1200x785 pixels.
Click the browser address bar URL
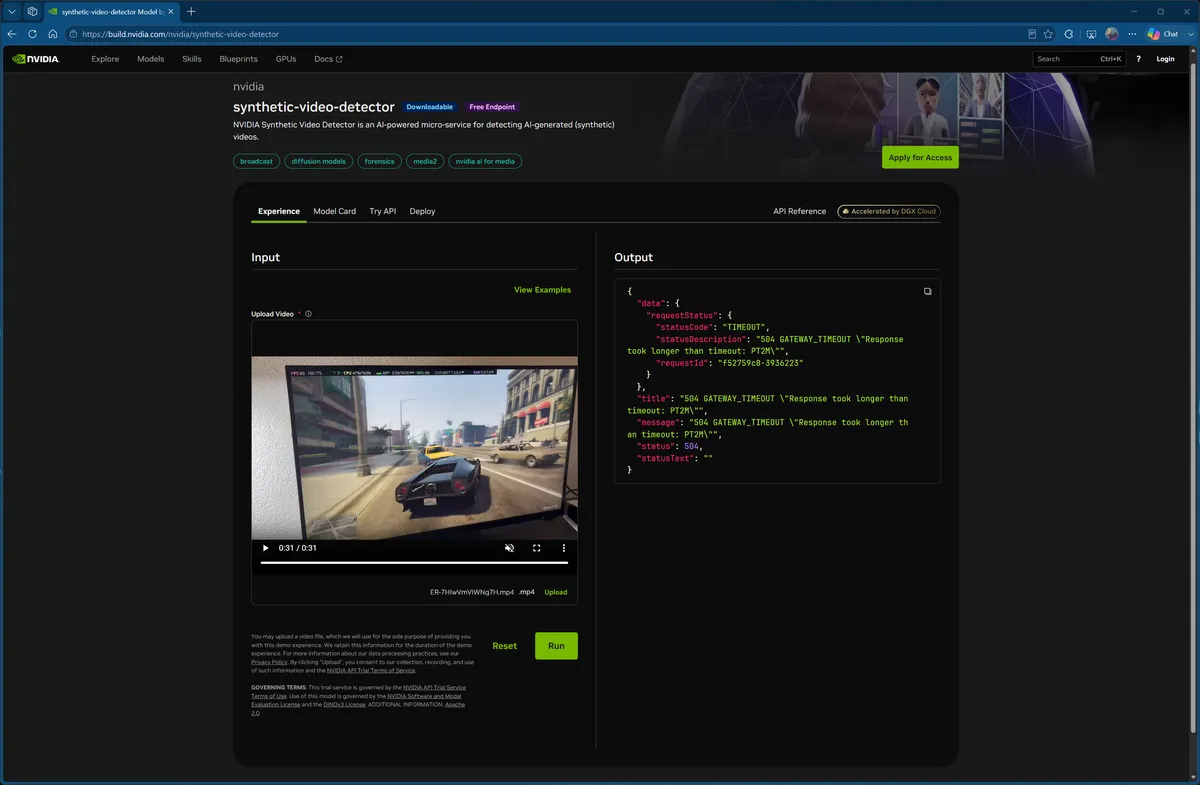[180, 34]
